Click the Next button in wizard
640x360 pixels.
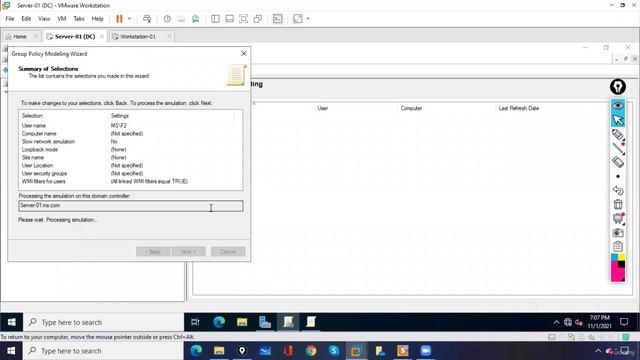189,251
